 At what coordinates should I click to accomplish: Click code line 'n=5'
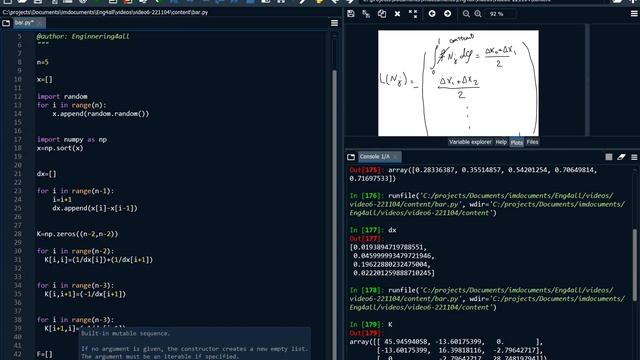[42, 62]
